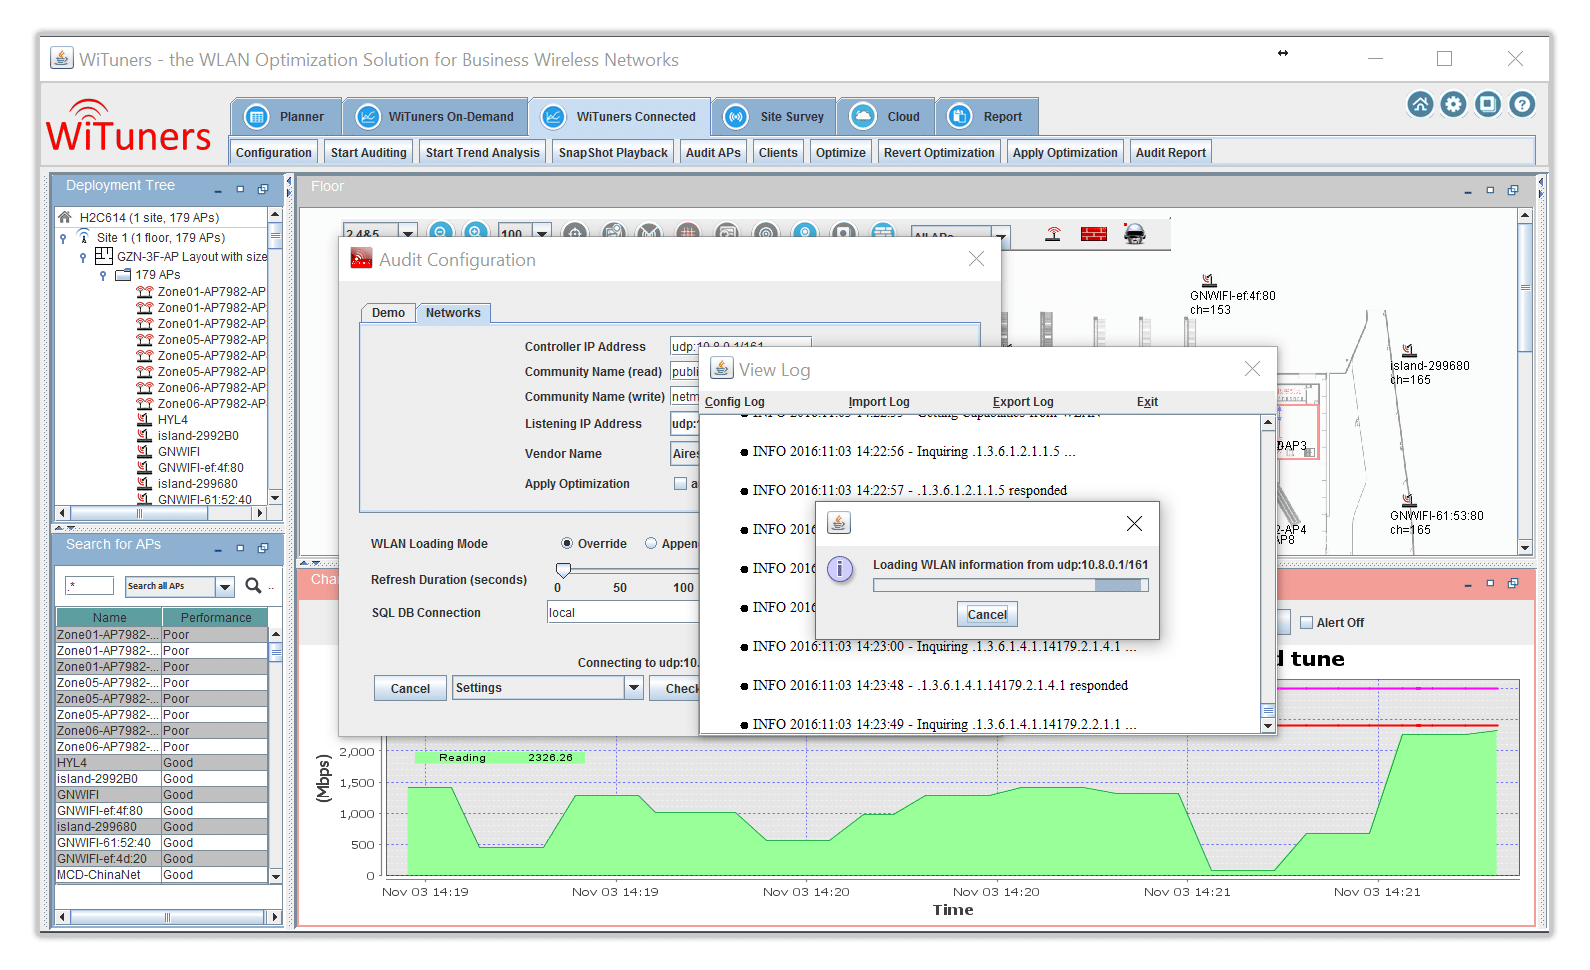Screen dimensions: 1590x970
Task: Toggle the Alert Off checkbox
Action: click(x=1306, y=623)
